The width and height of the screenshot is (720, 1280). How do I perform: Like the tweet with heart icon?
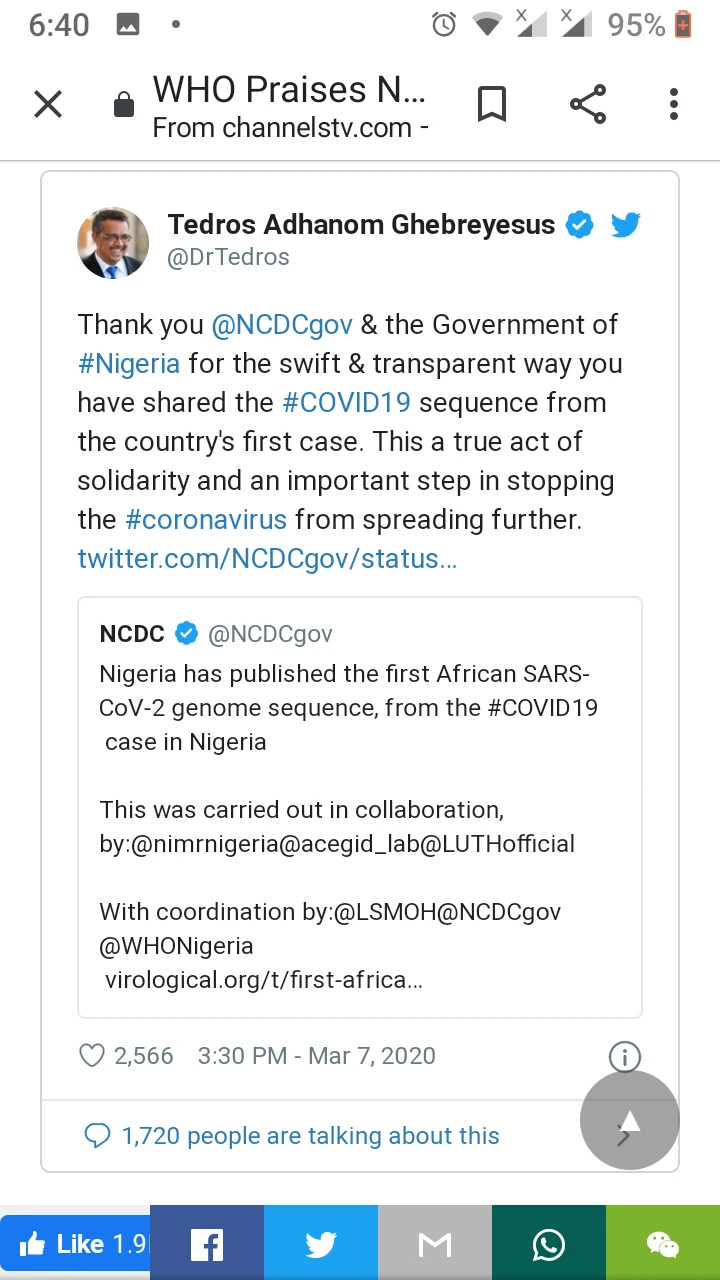tap(92, 1055)
